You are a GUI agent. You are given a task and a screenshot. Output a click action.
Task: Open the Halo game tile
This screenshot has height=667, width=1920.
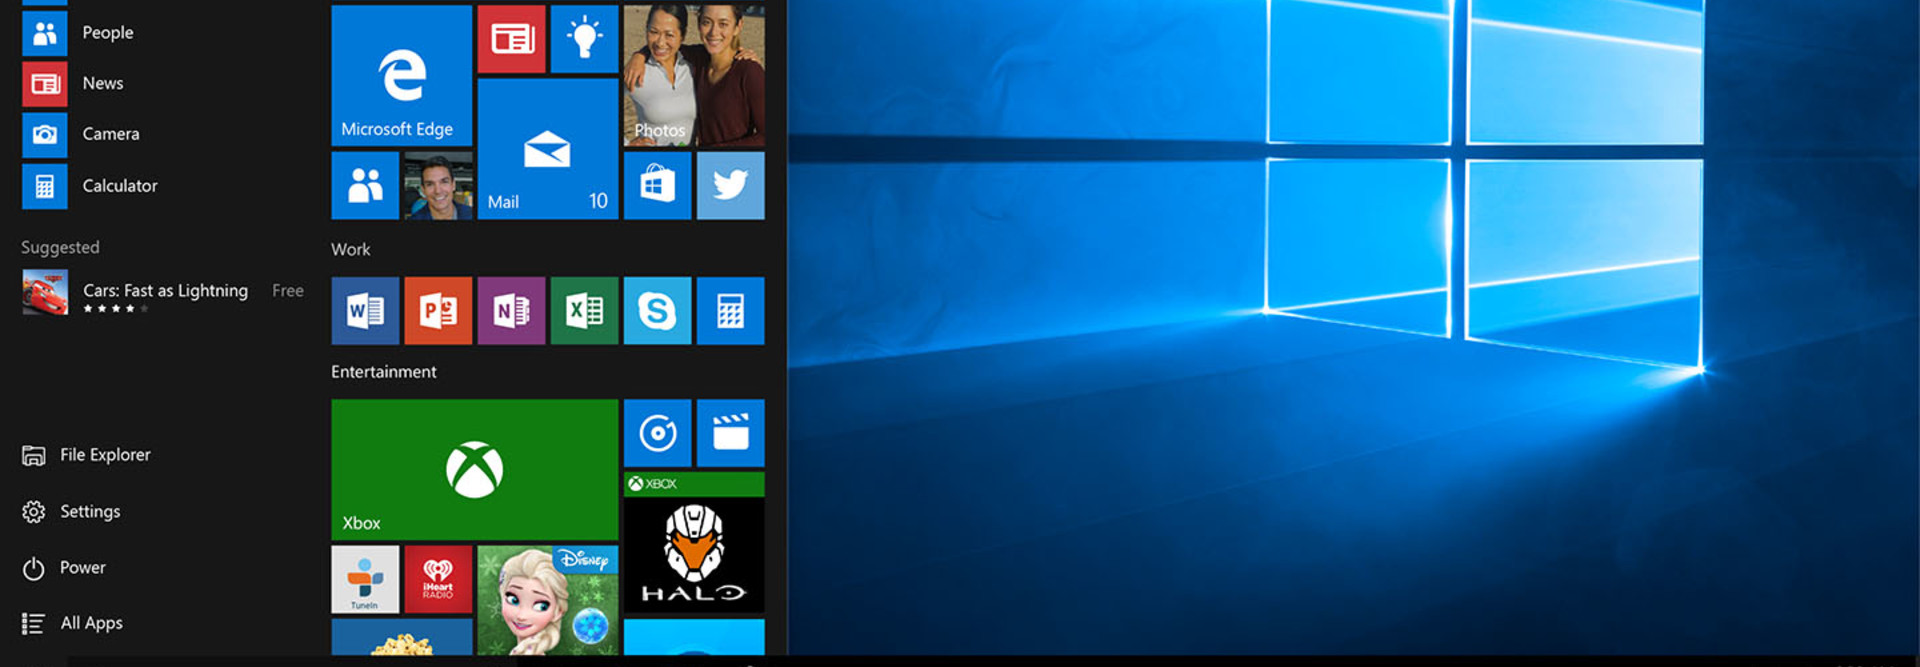pyautogui.click(x=694, y=543)
